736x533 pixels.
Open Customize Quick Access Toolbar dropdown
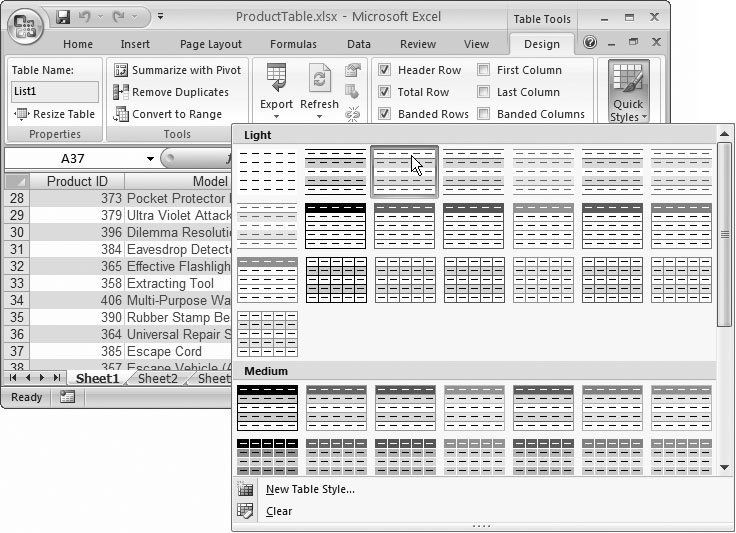(x=159, y=17)
